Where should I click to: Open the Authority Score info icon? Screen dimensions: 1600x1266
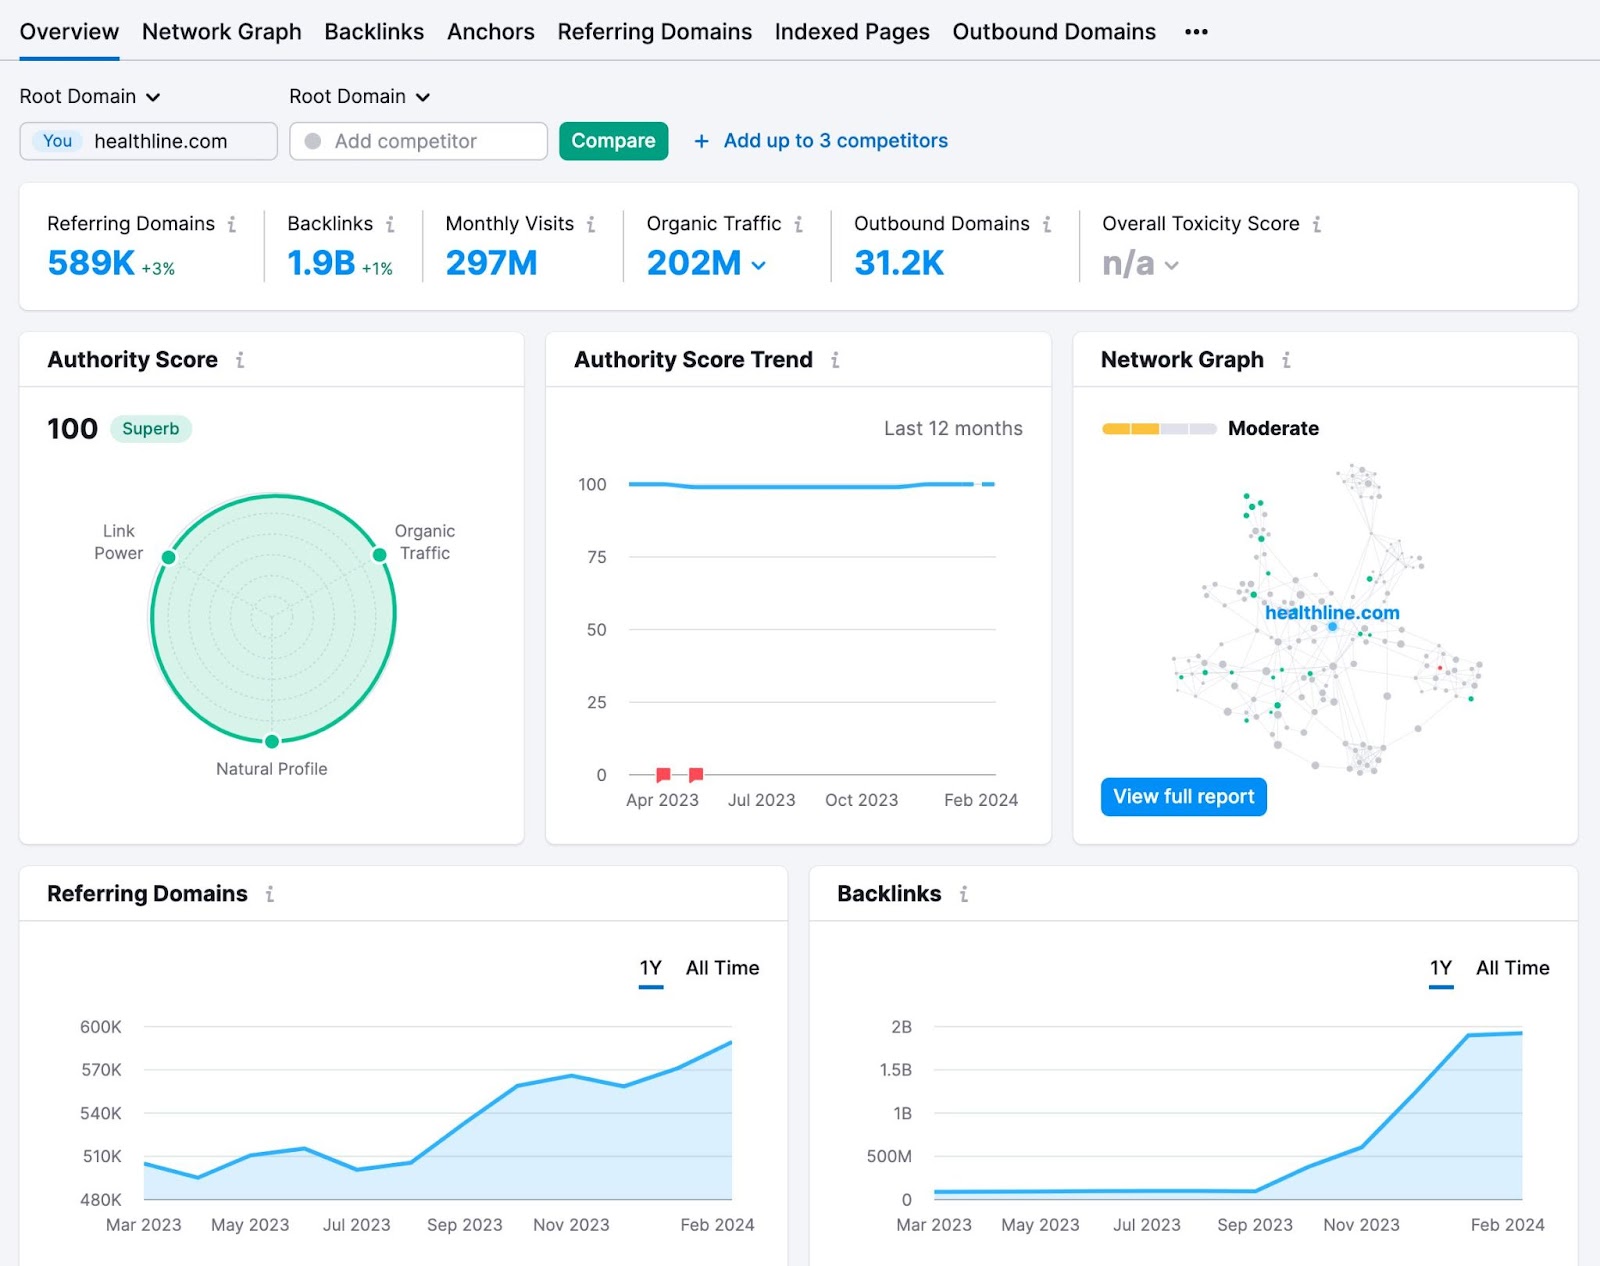click(x=240, y=360)
